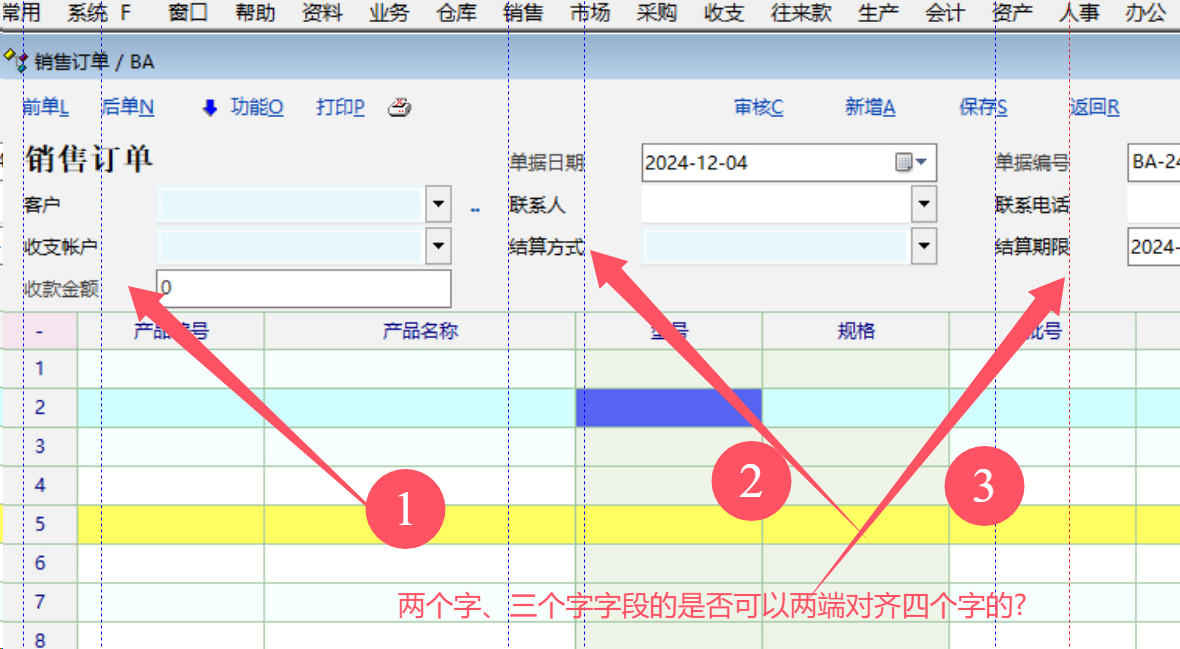Open the 单据日期 calendar picker
The width and height of the screenshot is (1180, 649).
911,163
